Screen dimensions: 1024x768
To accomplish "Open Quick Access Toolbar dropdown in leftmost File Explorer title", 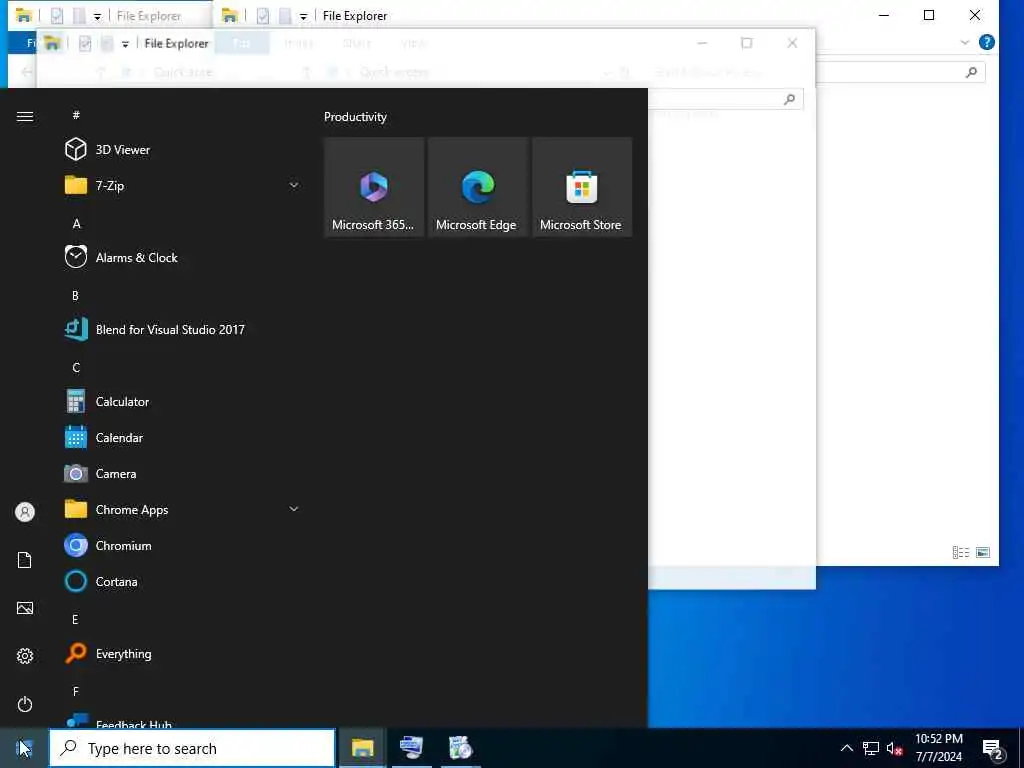I will (x=97, y=16).
